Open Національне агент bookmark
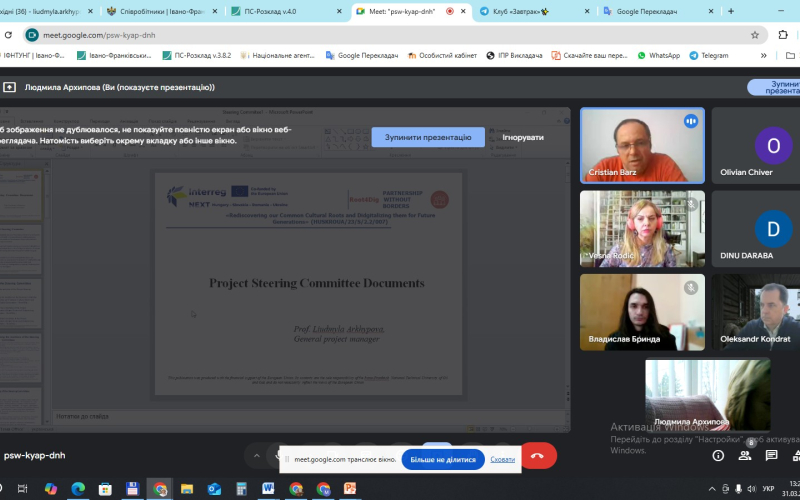The height and width of the screenshot is (500, 800). click(278, 56)
